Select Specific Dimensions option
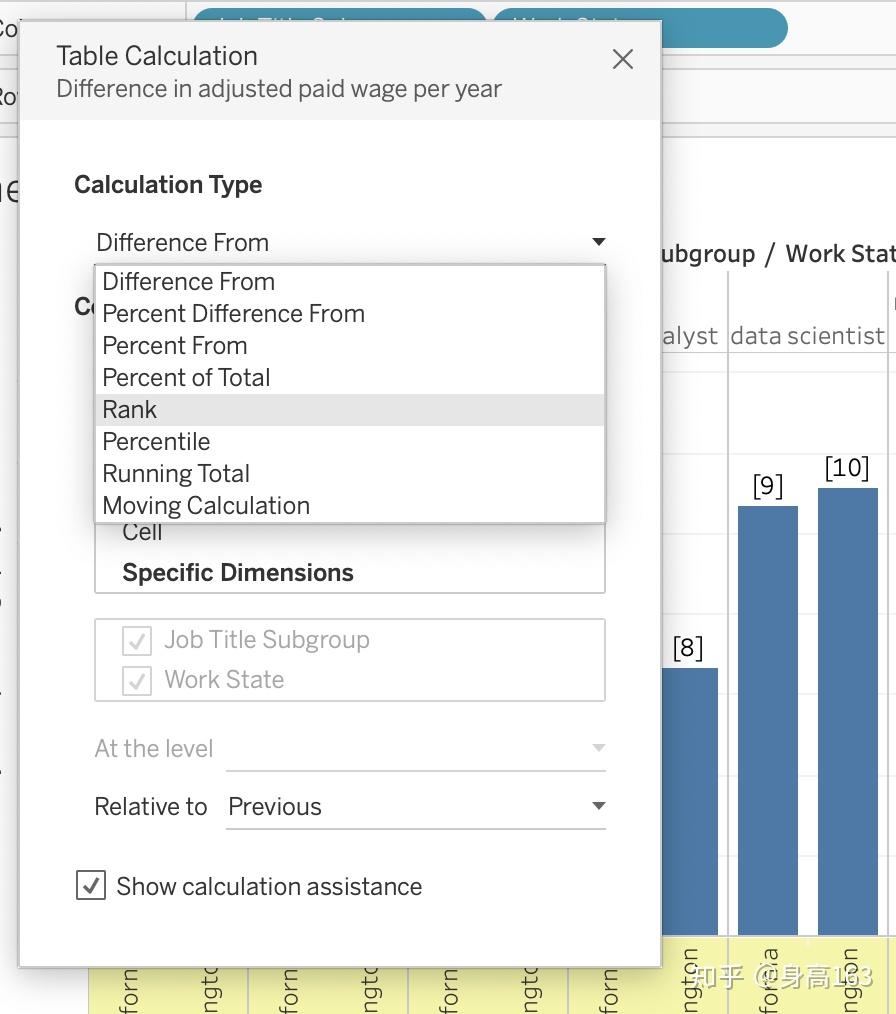The width and height of the screenshot is (896, 1014). point(237,572)
